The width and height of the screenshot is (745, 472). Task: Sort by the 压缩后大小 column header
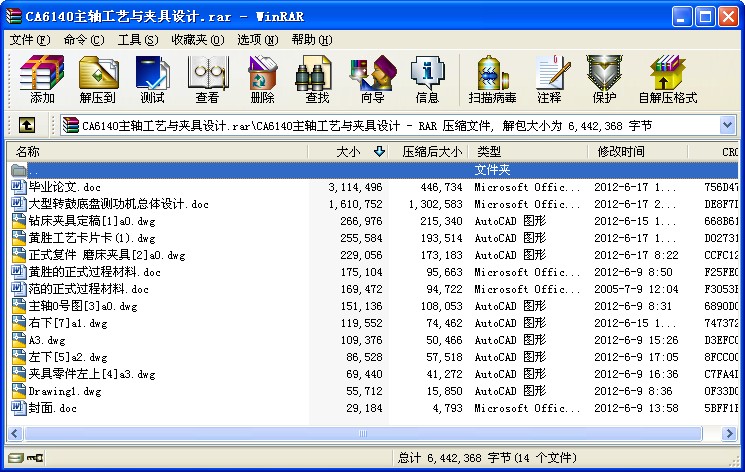coord(429,152)
